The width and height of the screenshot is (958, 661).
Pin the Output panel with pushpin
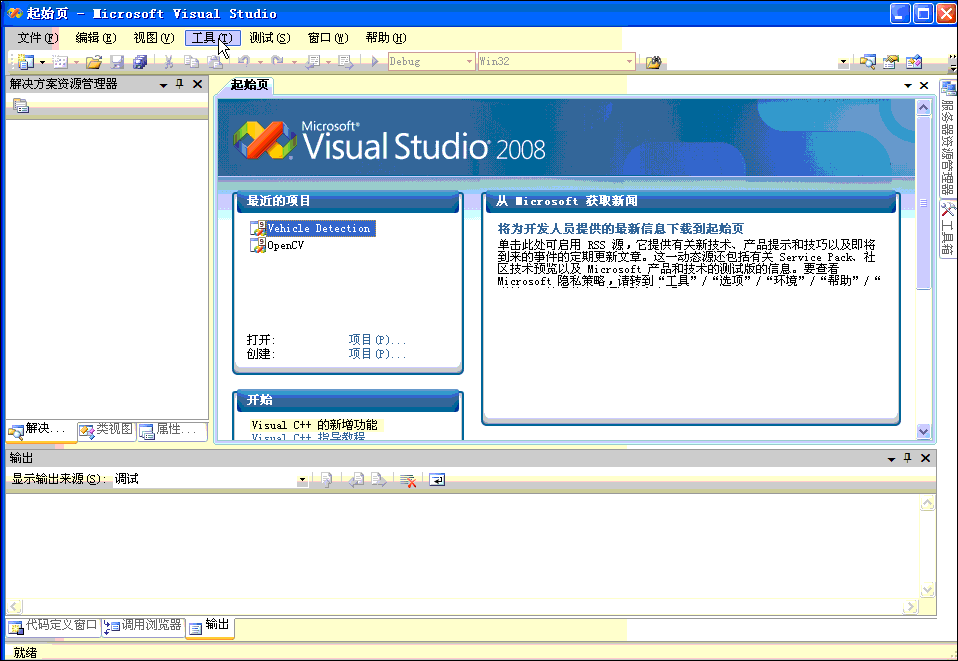[x=907, y=458]
